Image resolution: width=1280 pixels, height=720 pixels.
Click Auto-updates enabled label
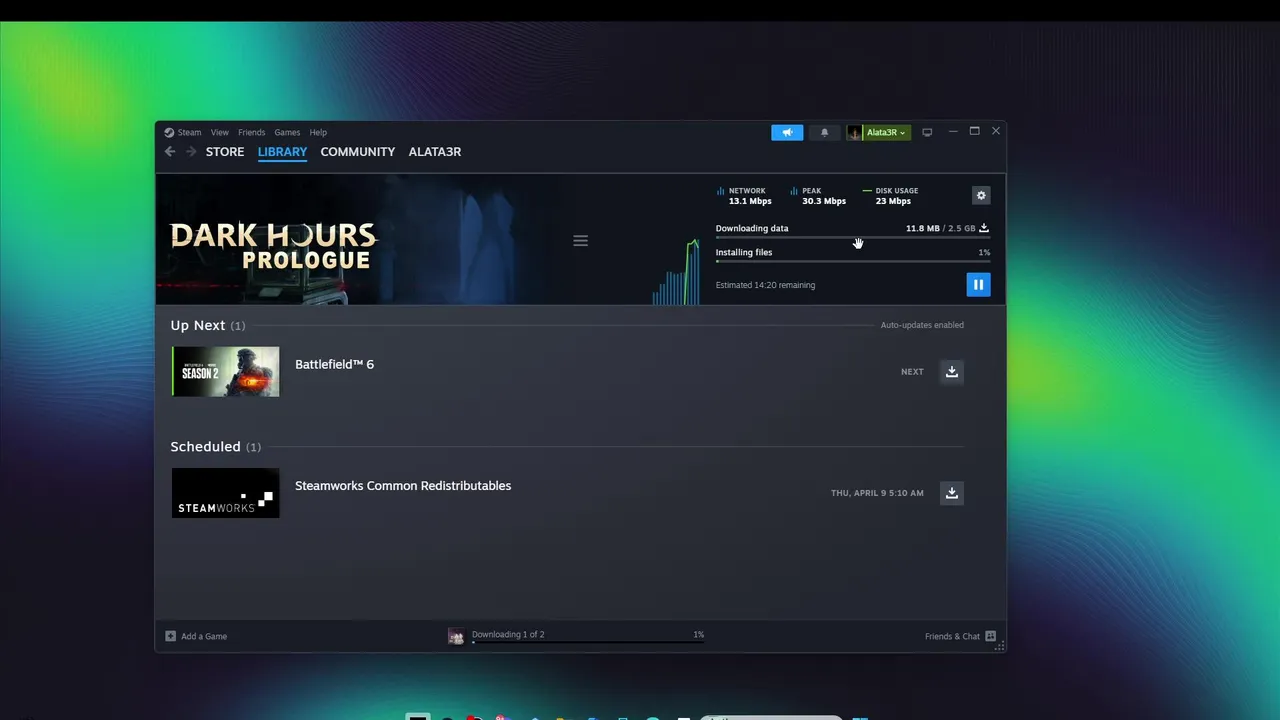click(922, 325)
